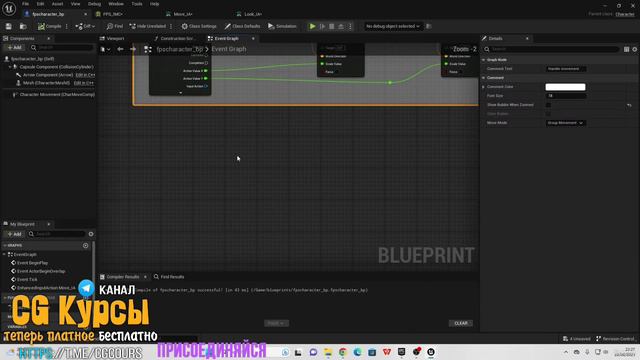
Task: Open play options three-dot menu
Action: 350,26
